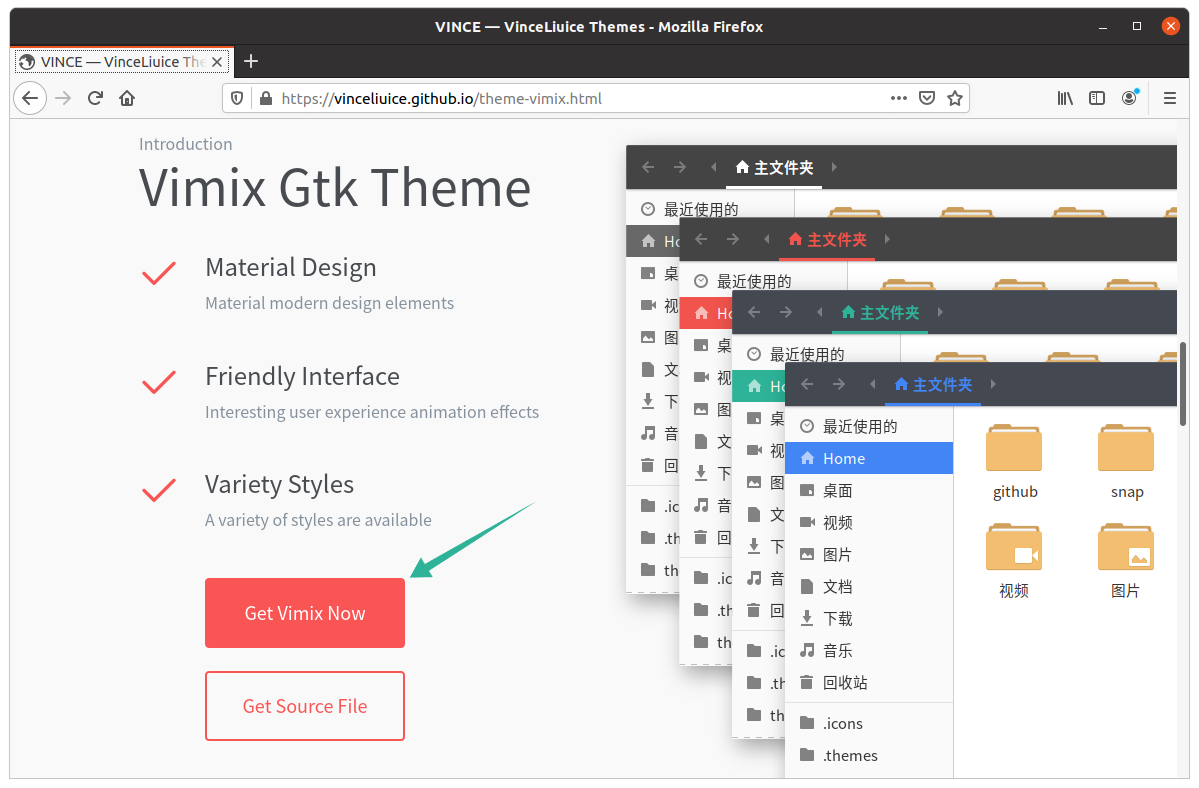Open Firefox home page icon

[127, 98]
